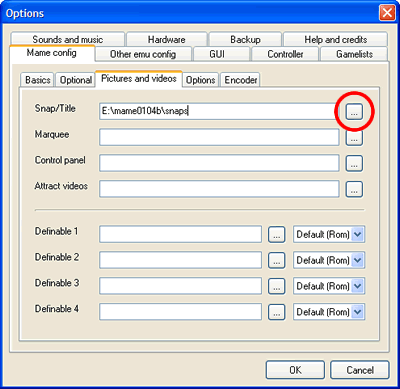Image resolution: width=400 pixels, height=389 pixels.
Task: Click Definable 1 browse button
Action: [277, 234]
